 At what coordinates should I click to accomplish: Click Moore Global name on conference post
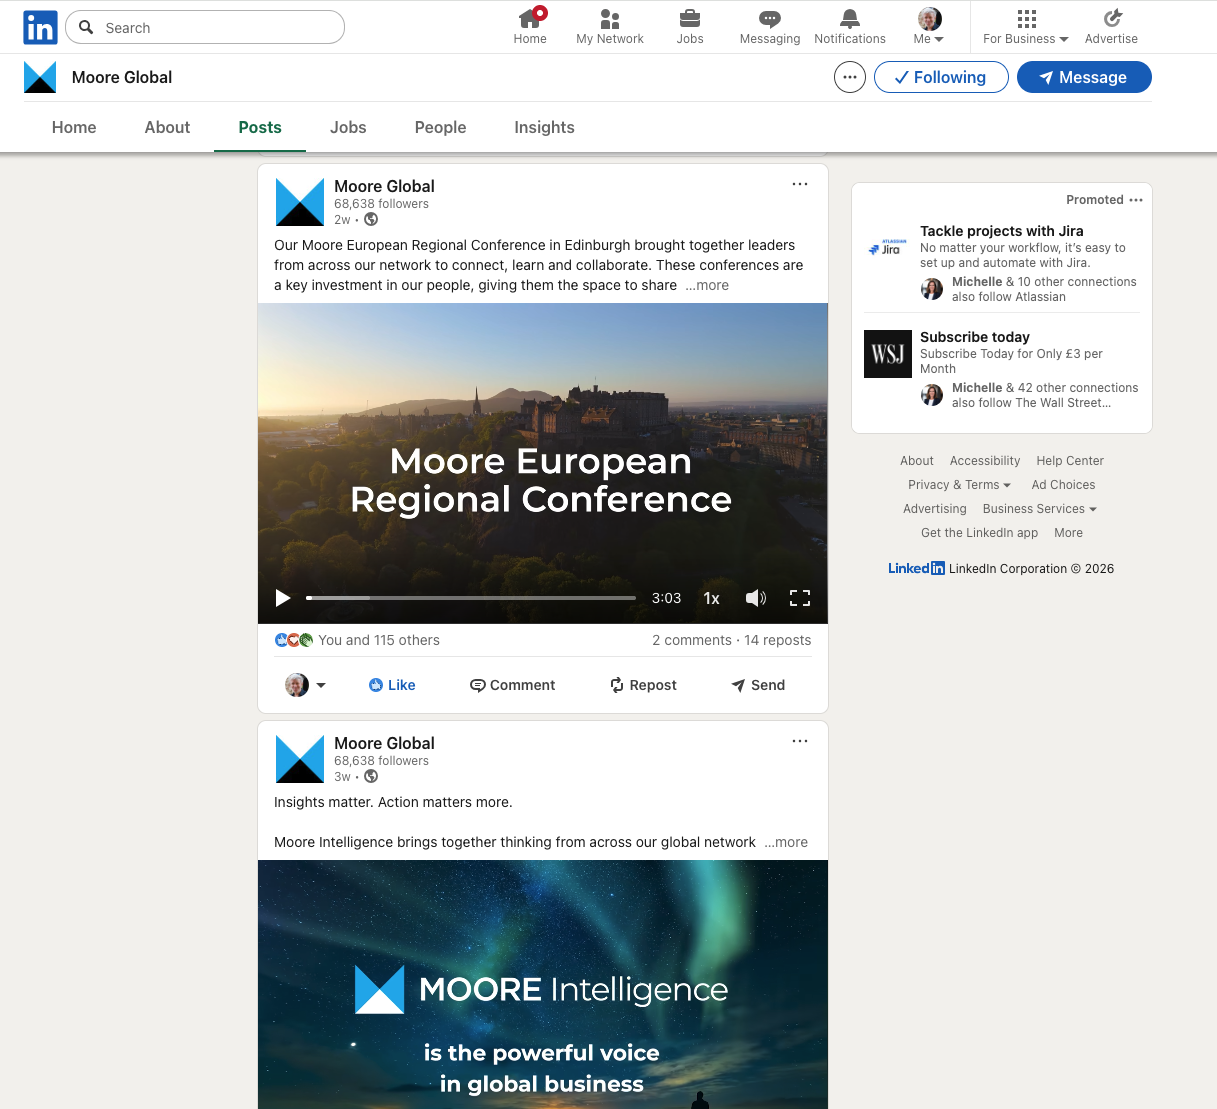coord(384,186)
